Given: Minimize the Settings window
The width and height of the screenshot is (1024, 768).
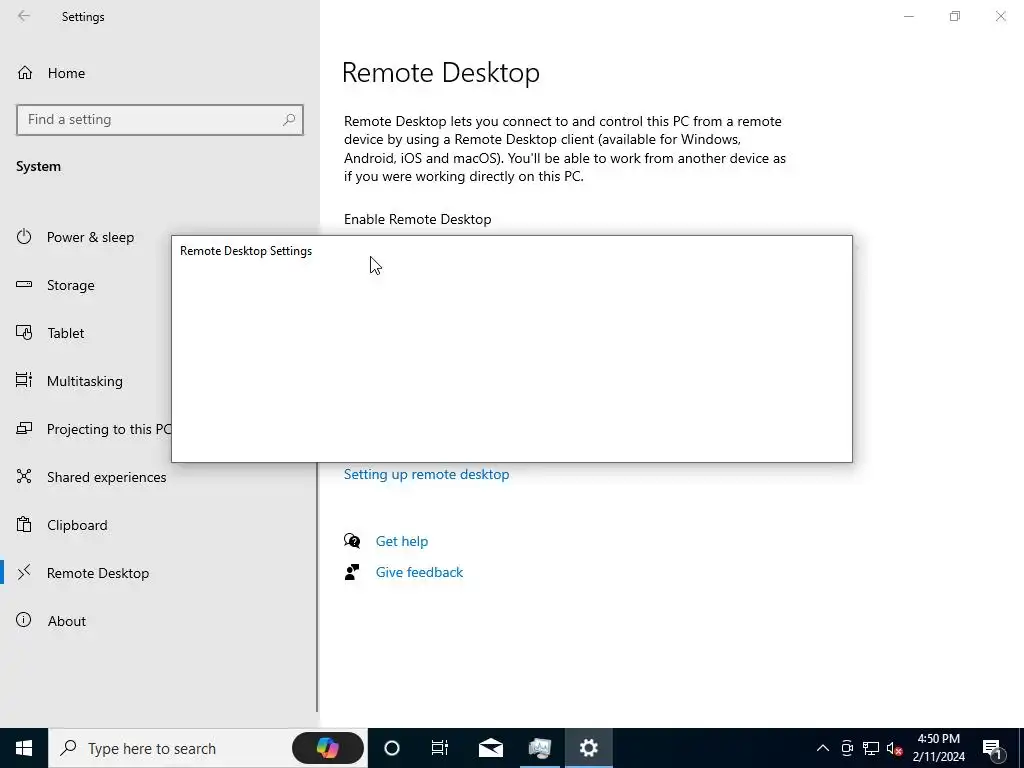Looking at the screenshot, I should tap(909, 16).
